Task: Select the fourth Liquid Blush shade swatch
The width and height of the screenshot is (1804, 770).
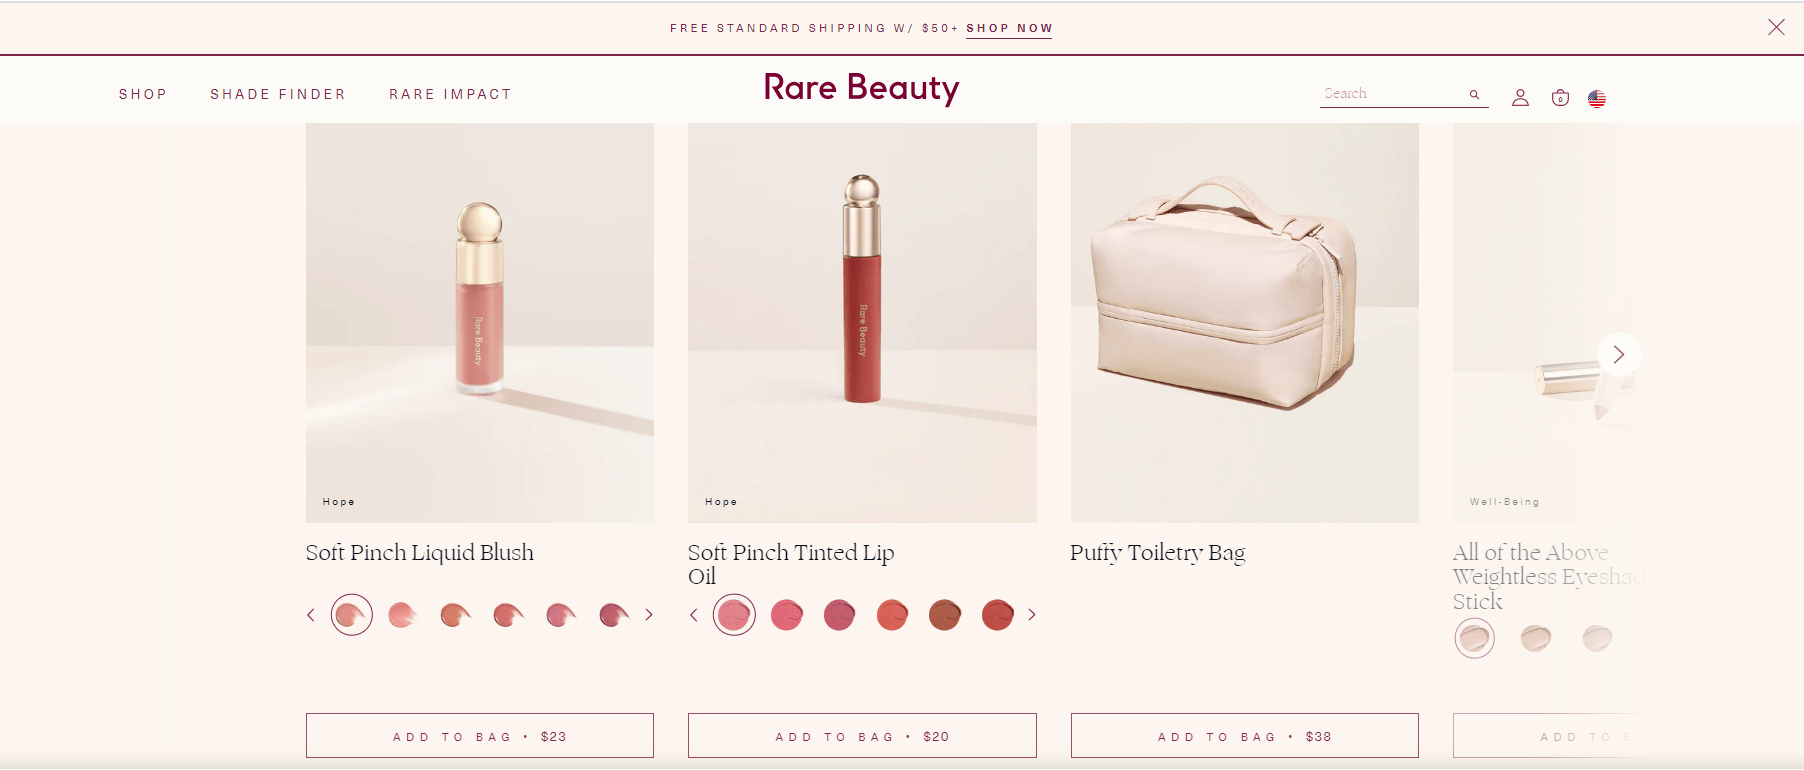Action: pyautogui.click(x=509, y=615)
